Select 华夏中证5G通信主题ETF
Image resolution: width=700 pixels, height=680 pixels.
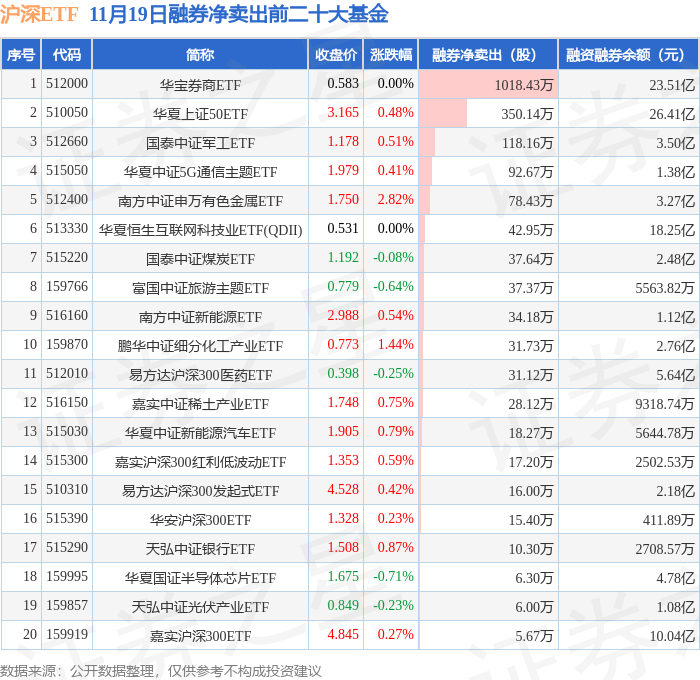pos(200,172)
